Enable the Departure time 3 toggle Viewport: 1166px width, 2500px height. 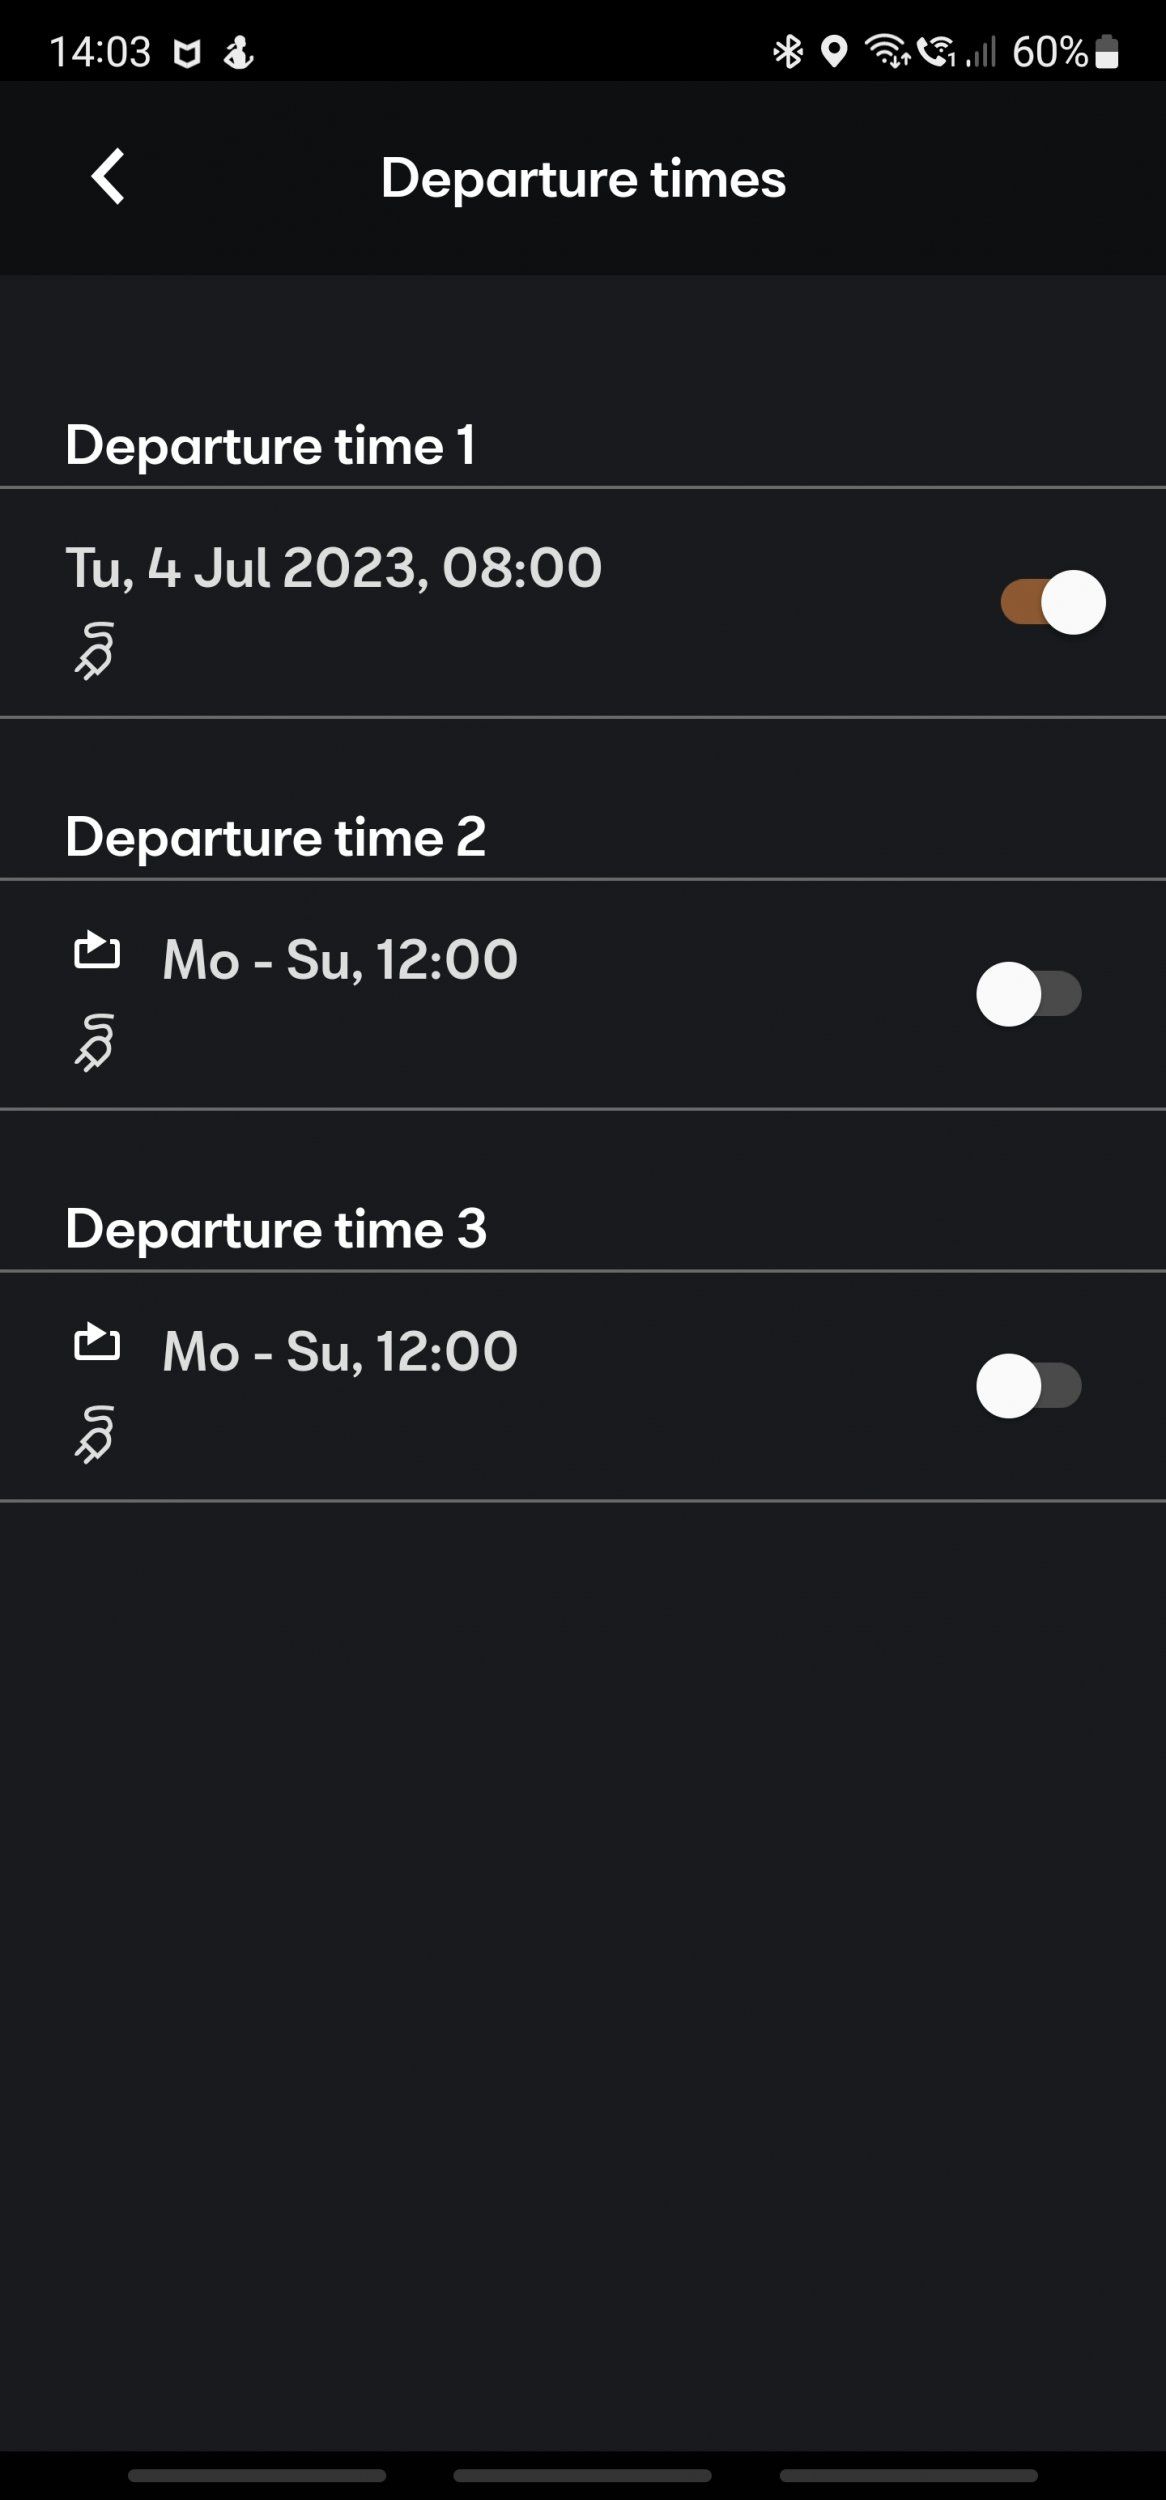[1029, 1386]
